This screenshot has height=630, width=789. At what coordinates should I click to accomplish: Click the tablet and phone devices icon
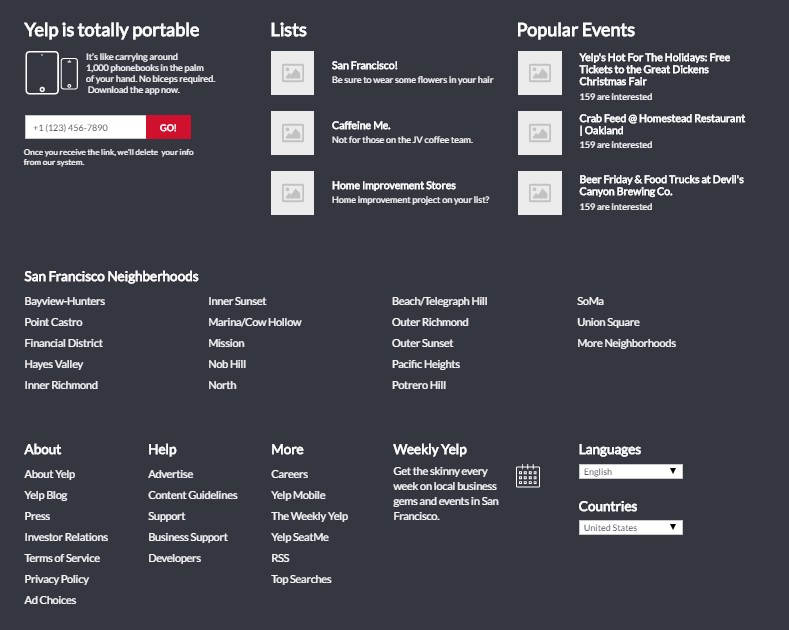[51, 73]
